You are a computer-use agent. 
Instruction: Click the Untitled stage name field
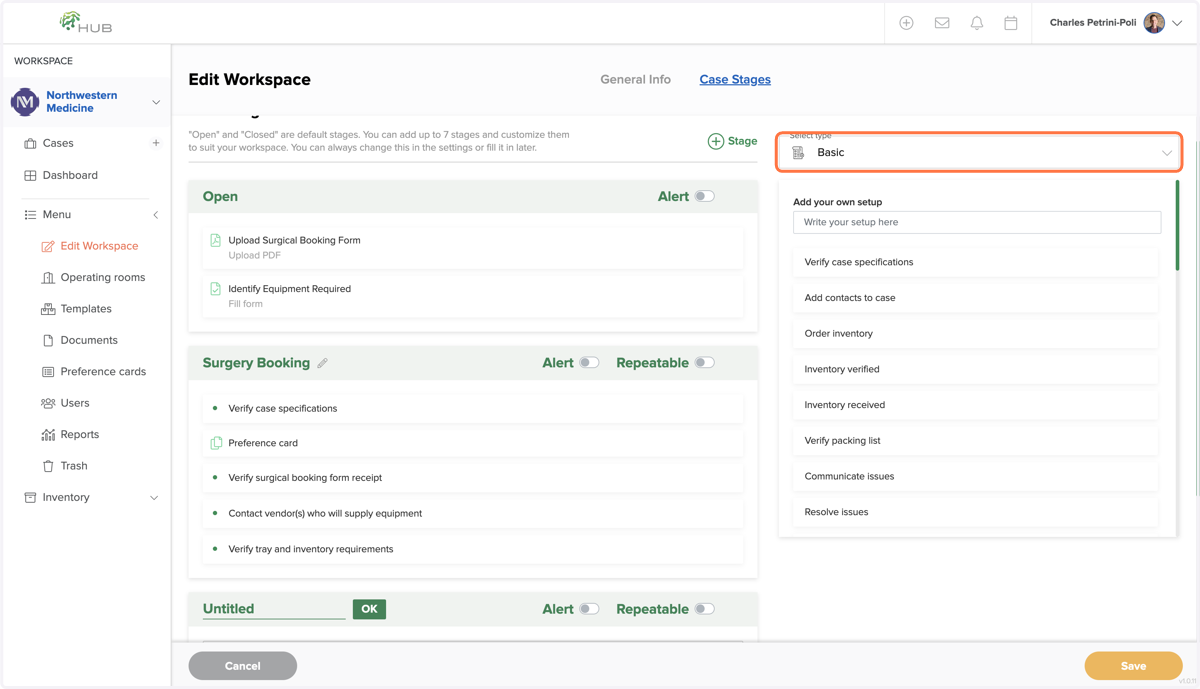274,609
